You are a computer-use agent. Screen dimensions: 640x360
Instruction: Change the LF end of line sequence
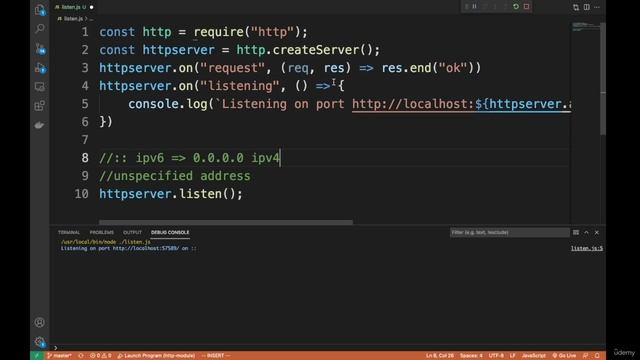coord(512,356)
